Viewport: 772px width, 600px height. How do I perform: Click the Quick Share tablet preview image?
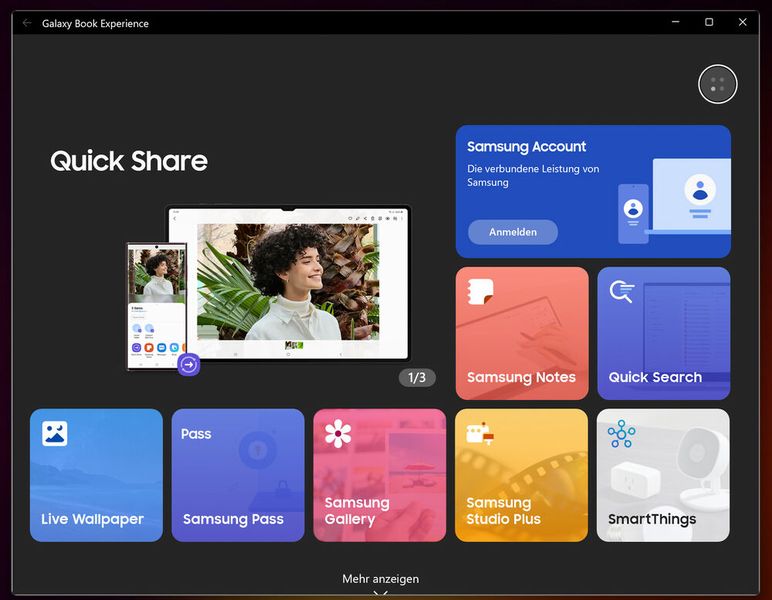[288, 282]
